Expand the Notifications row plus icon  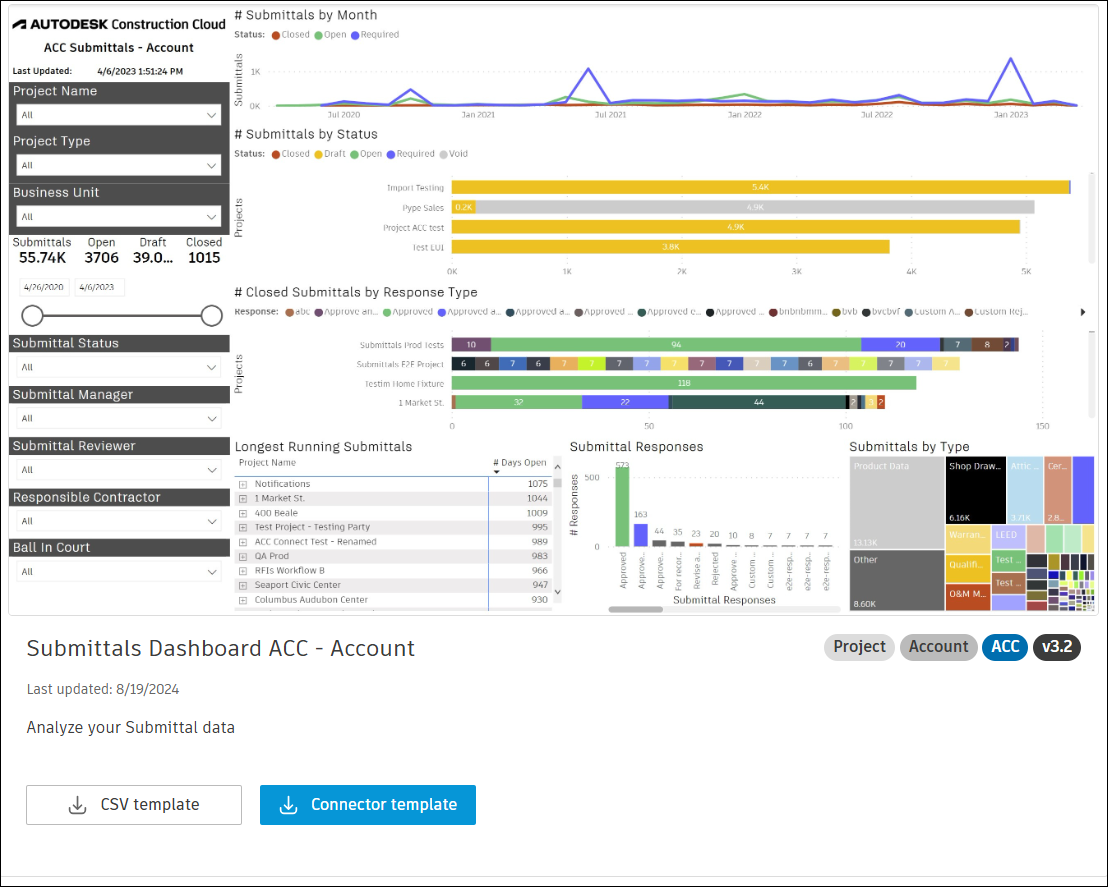[x=243, y=484]
